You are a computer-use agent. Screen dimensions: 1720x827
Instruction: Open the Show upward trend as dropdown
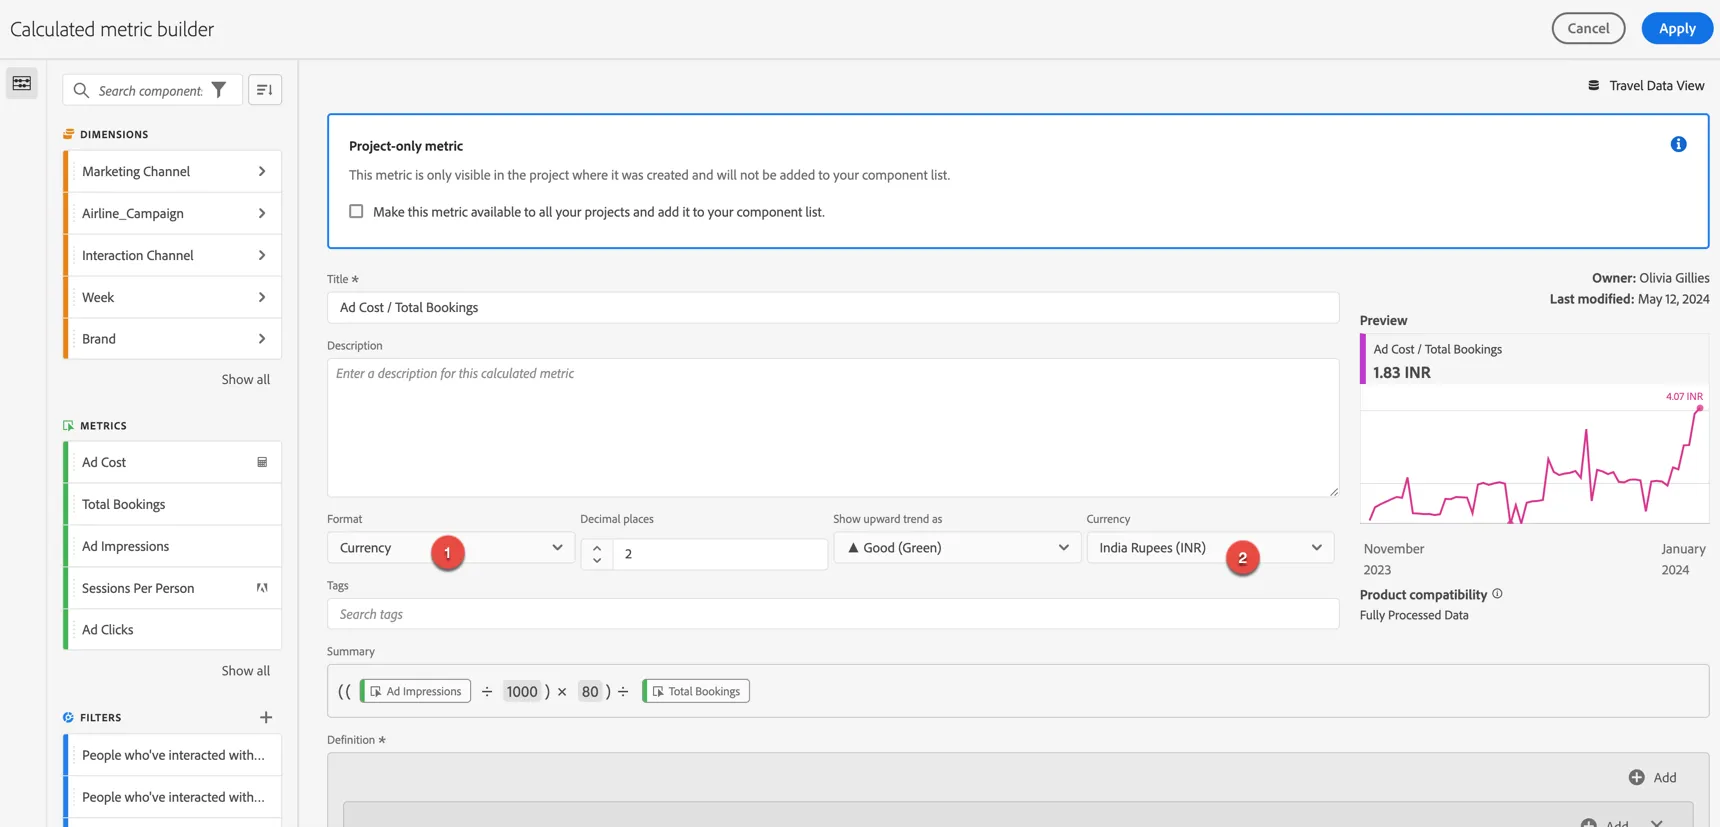point(957,548)
